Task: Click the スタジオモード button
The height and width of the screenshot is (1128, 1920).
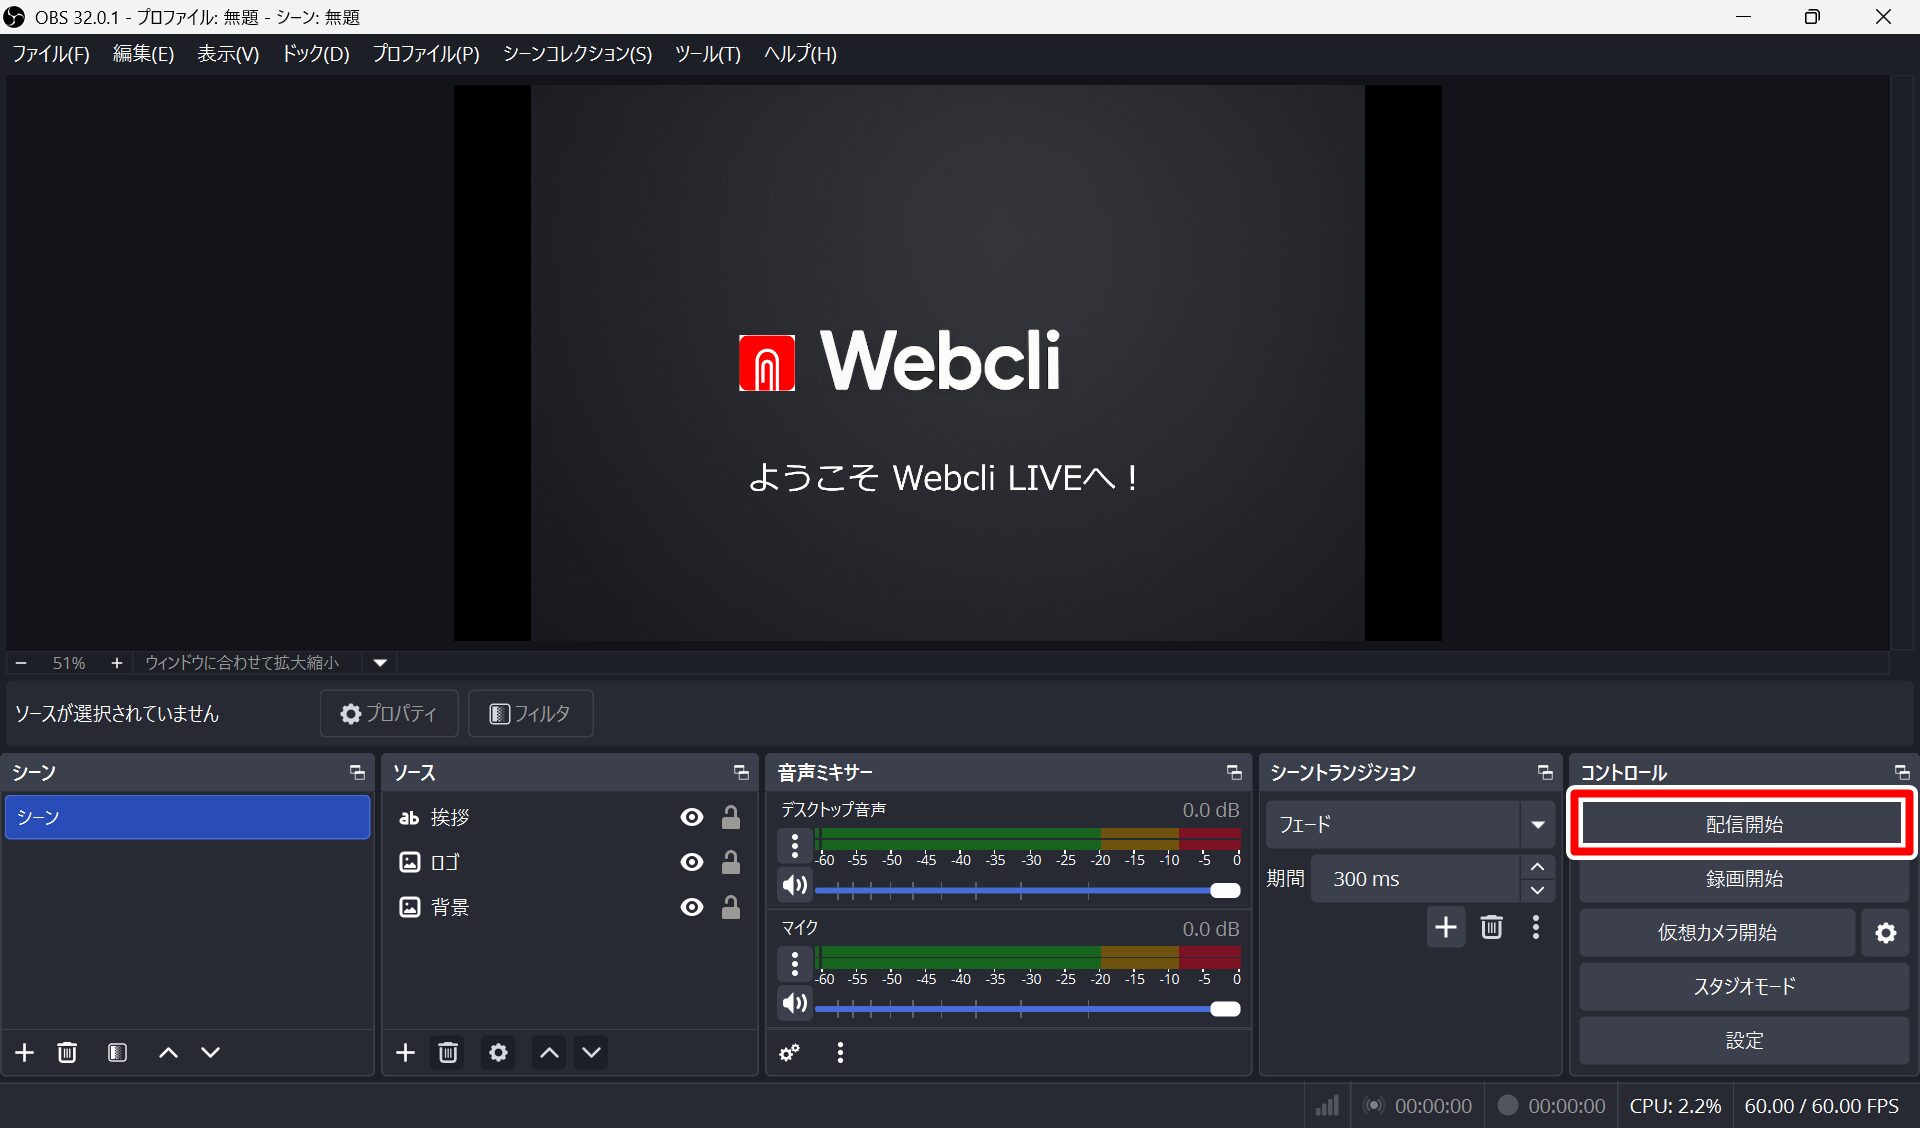Action: pos(1743,987)
